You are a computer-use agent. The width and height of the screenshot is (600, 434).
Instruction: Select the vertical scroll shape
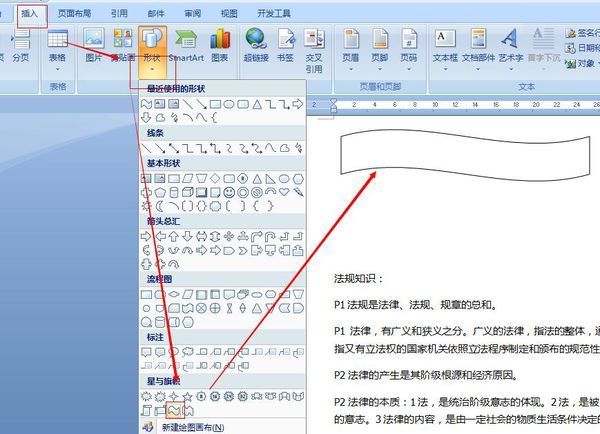coord(146,411)
